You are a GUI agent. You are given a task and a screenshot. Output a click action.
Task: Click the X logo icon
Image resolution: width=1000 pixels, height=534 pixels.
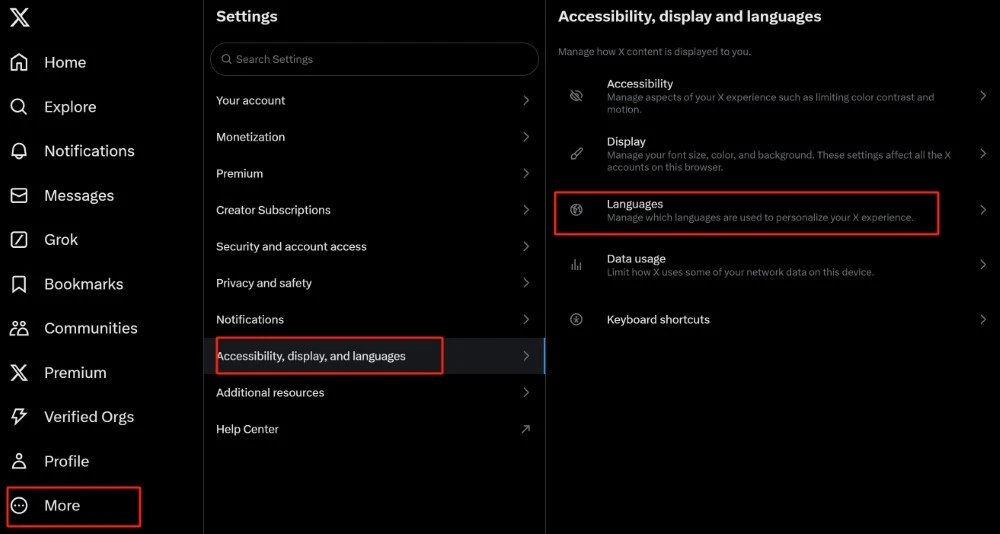tap(20, 17)
